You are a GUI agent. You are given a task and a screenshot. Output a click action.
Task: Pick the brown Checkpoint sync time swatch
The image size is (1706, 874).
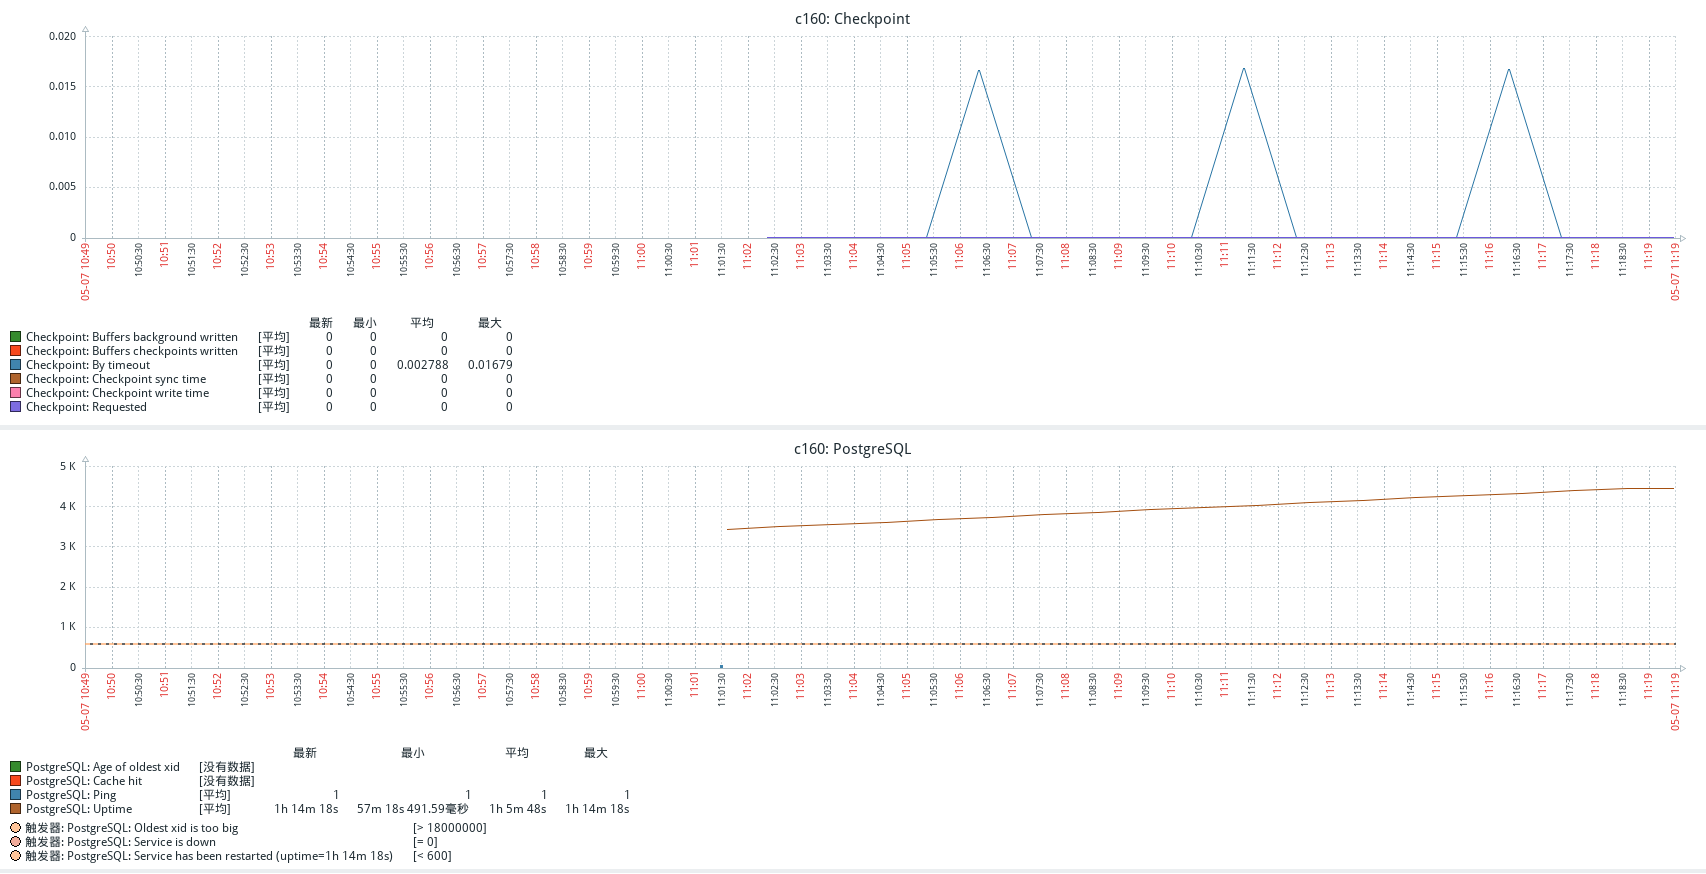[x=16, y=379]
